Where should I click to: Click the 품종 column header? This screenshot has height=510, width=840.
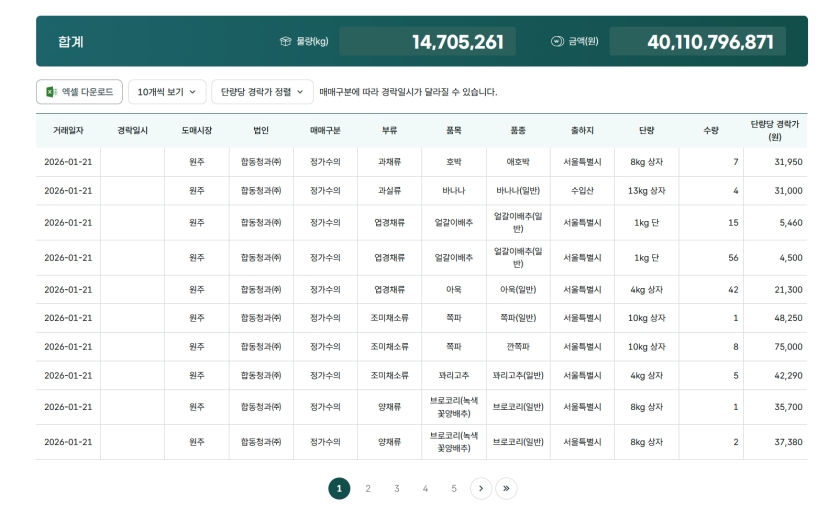pos(518,130)
